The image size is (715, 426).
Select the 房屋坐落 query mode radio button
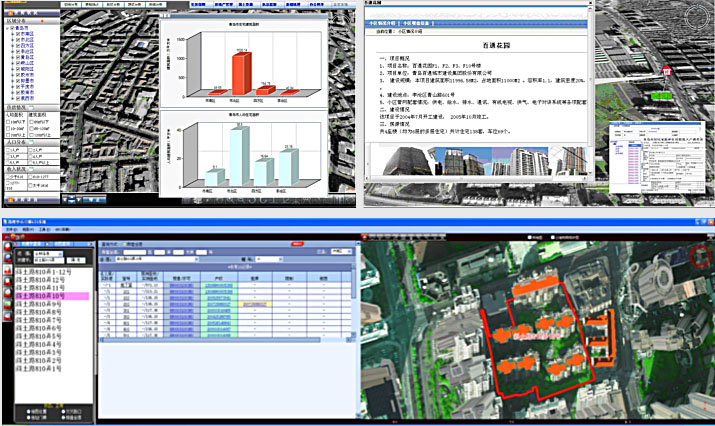click(x=124, y=244)
